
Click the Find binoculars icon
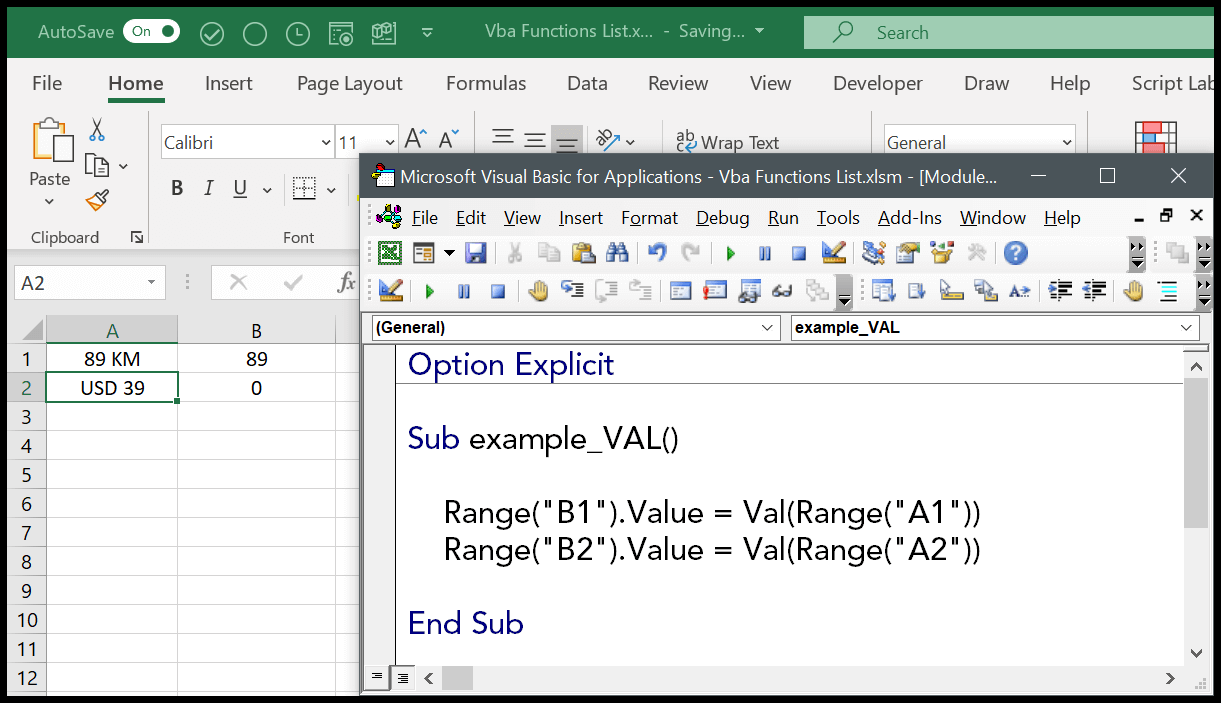[x=617, y=253]
